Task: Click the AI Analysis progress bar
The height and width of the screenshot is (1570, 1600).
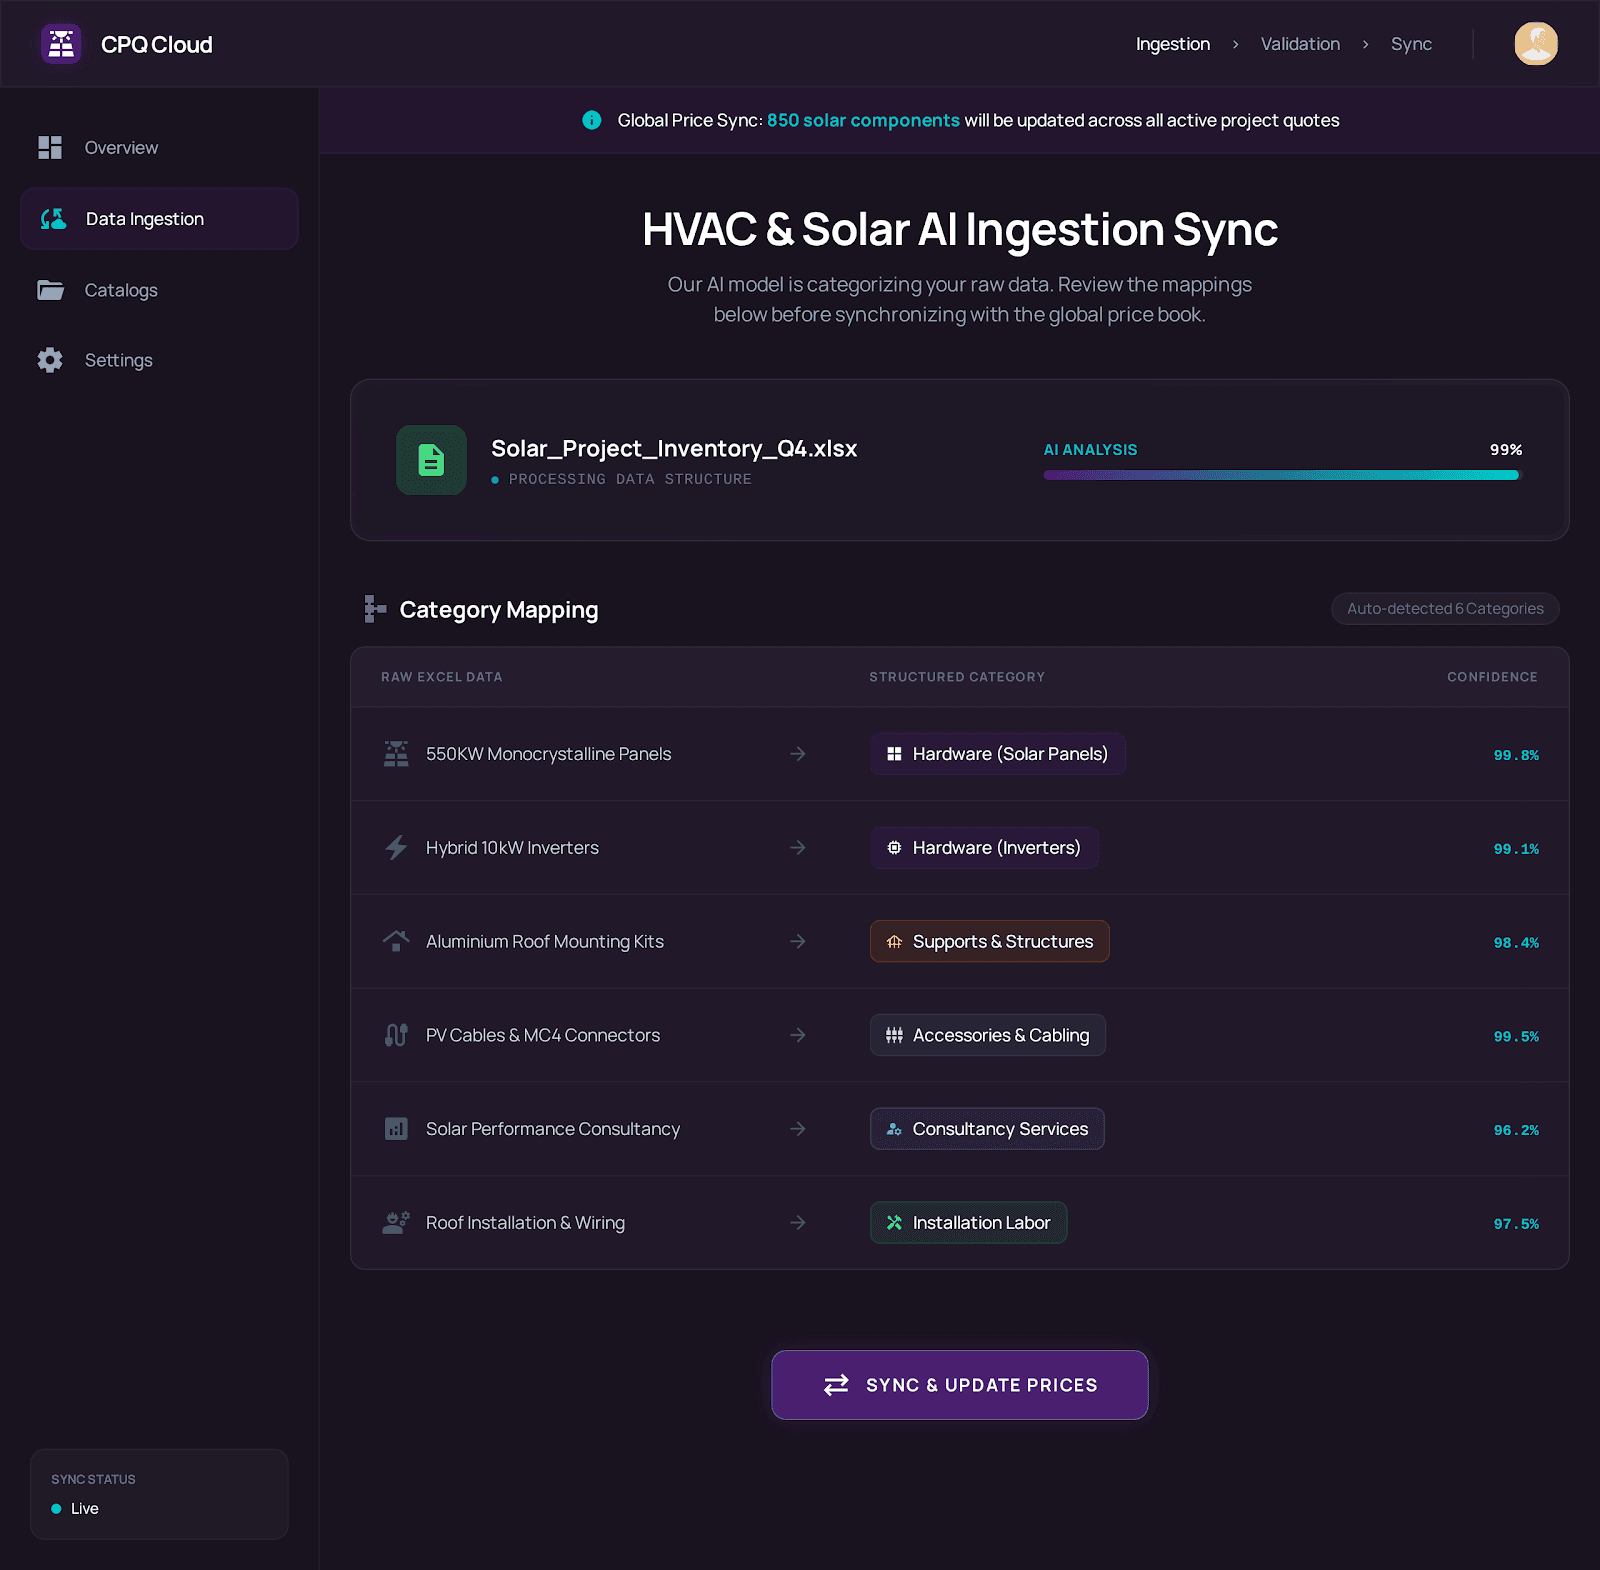Action: (x=1281, y=475)
